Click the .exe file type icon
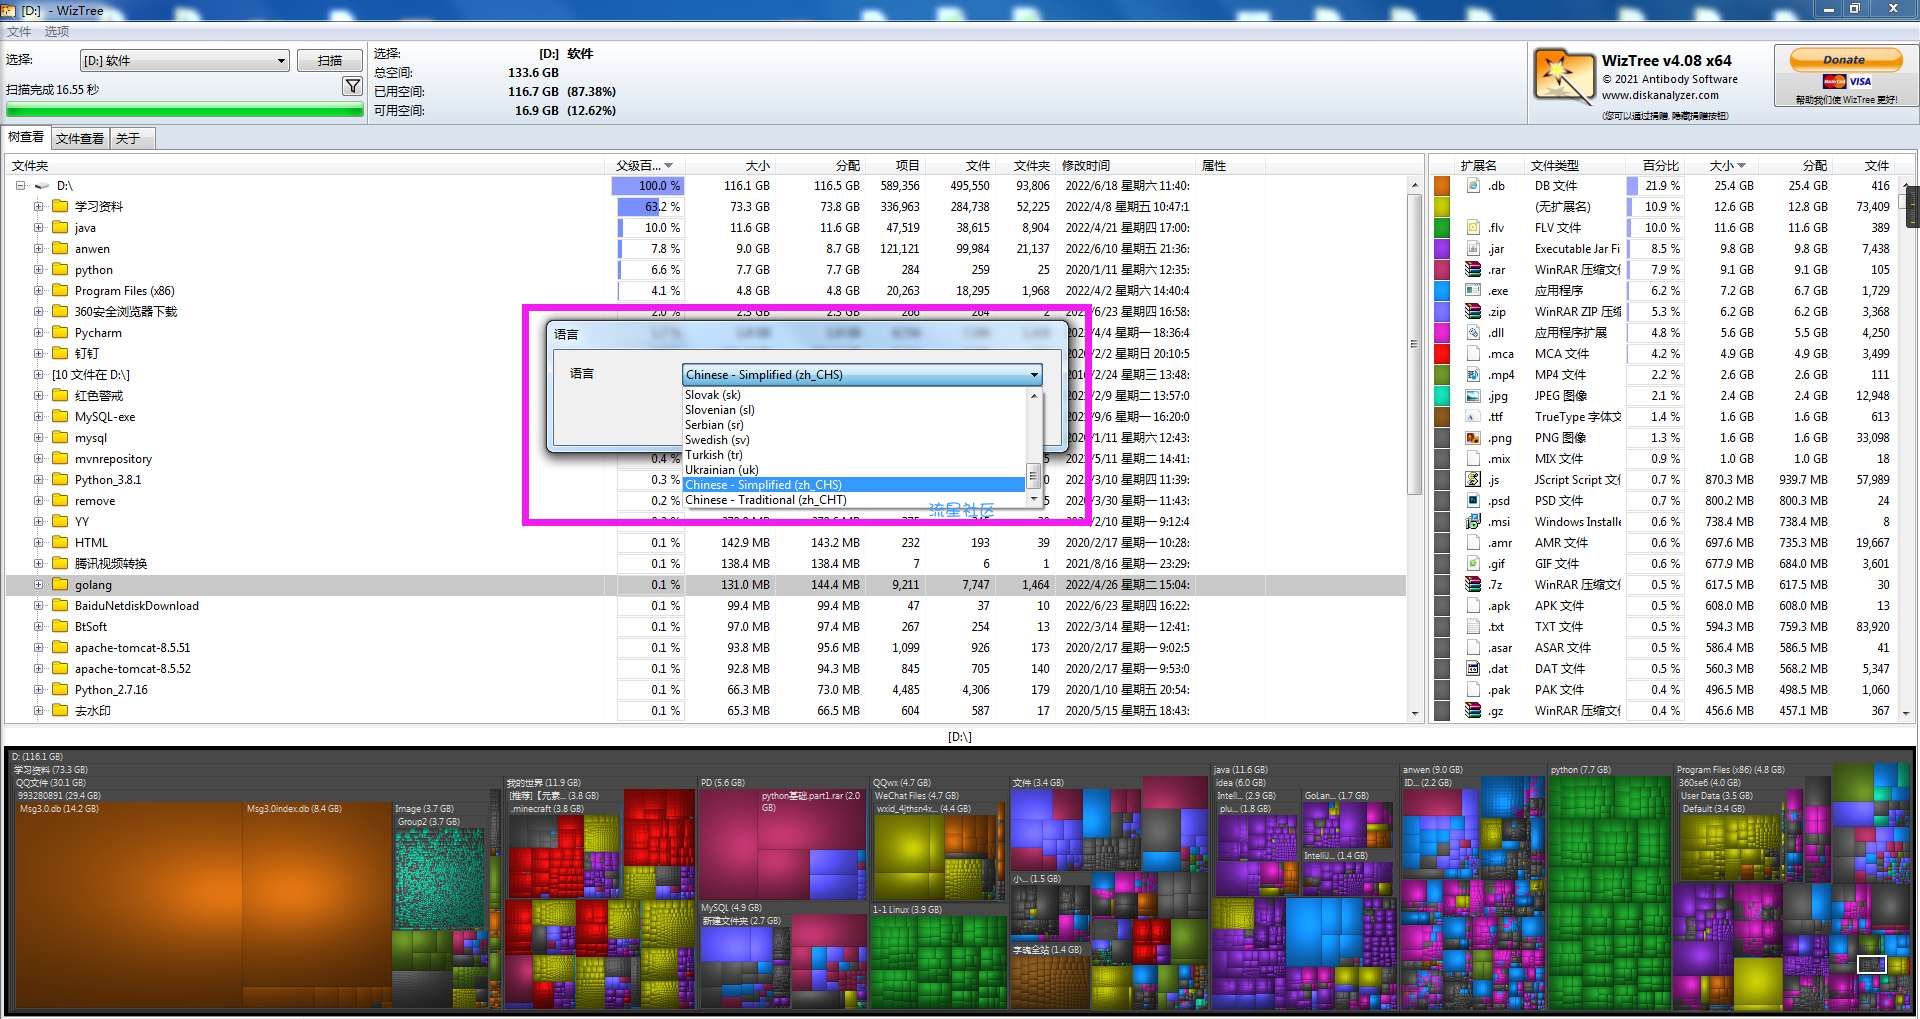 [x=1473, y=291]
